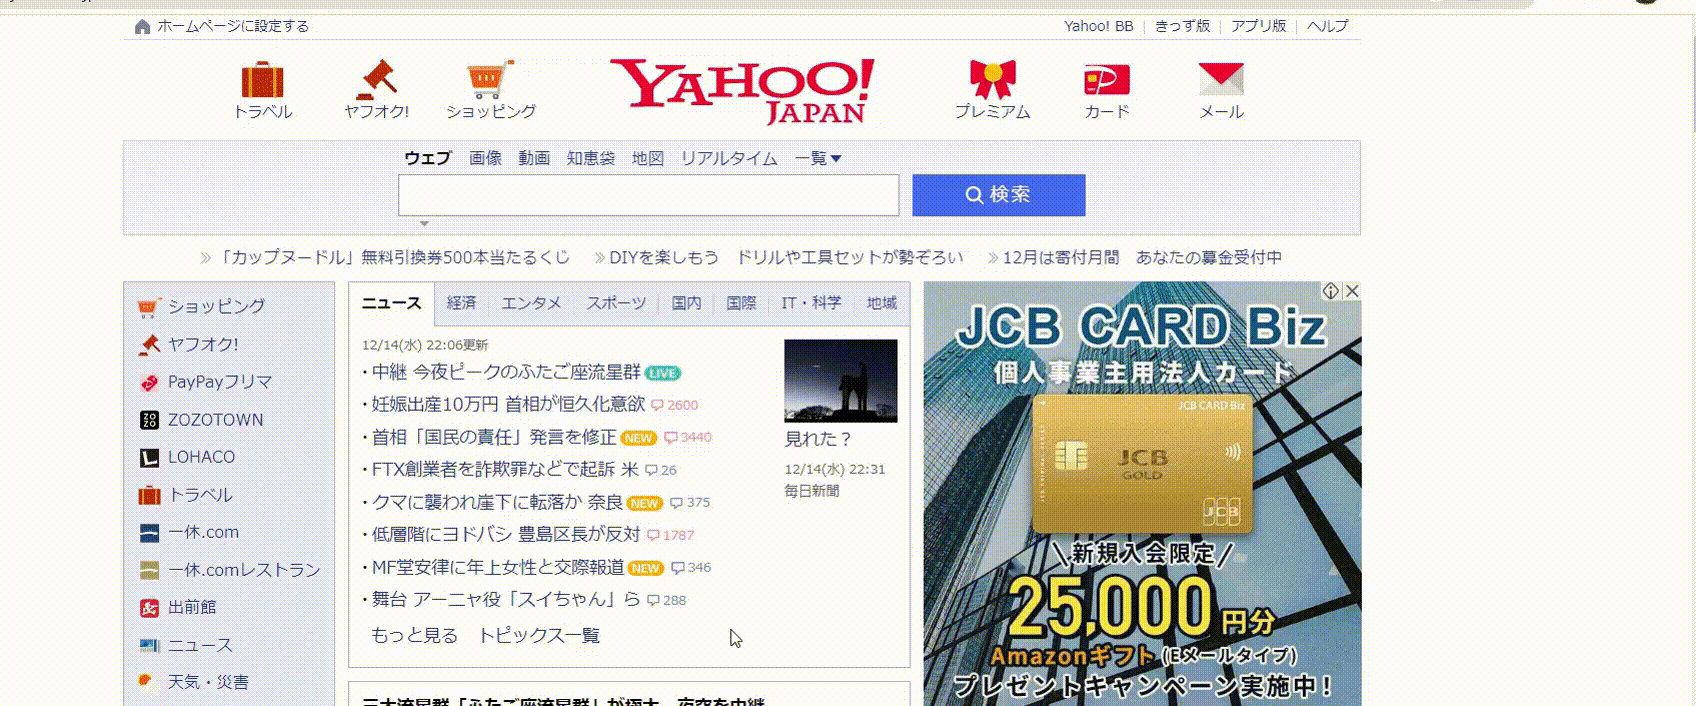Click home icon beside ホームページに設定する

[142, 26]
